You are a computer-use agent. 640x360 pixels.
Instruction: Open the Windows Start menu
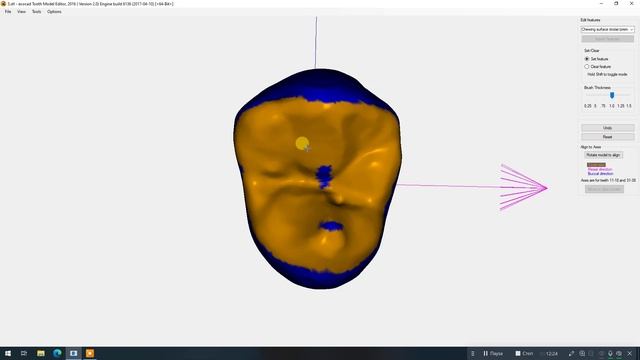pos(8,353)
